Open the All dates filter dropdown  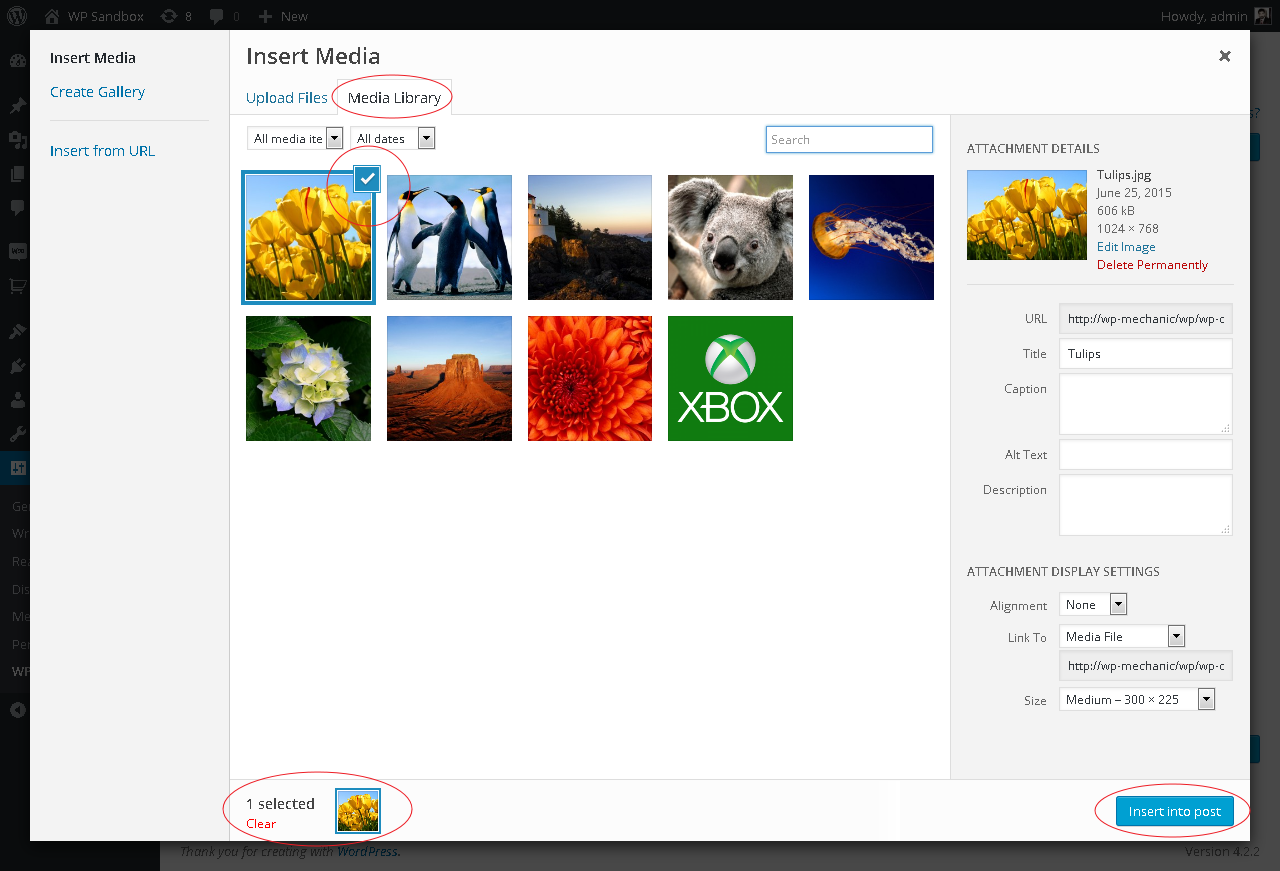[392, 138]
